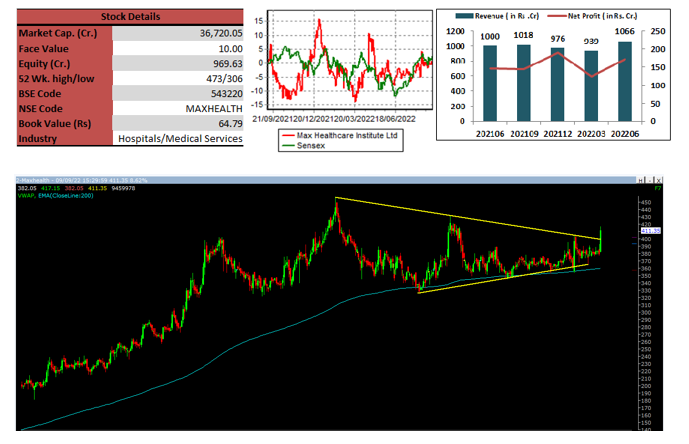Select the Equity (Cr.) label
This screenshot has height=444, width=689.
44,64
